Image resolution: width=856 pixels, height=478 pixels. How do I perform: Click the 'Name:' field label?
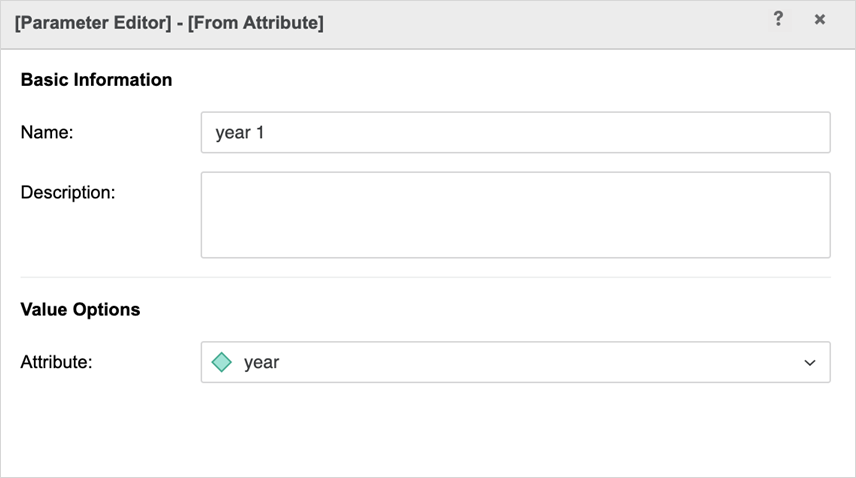tap(47, 132)
